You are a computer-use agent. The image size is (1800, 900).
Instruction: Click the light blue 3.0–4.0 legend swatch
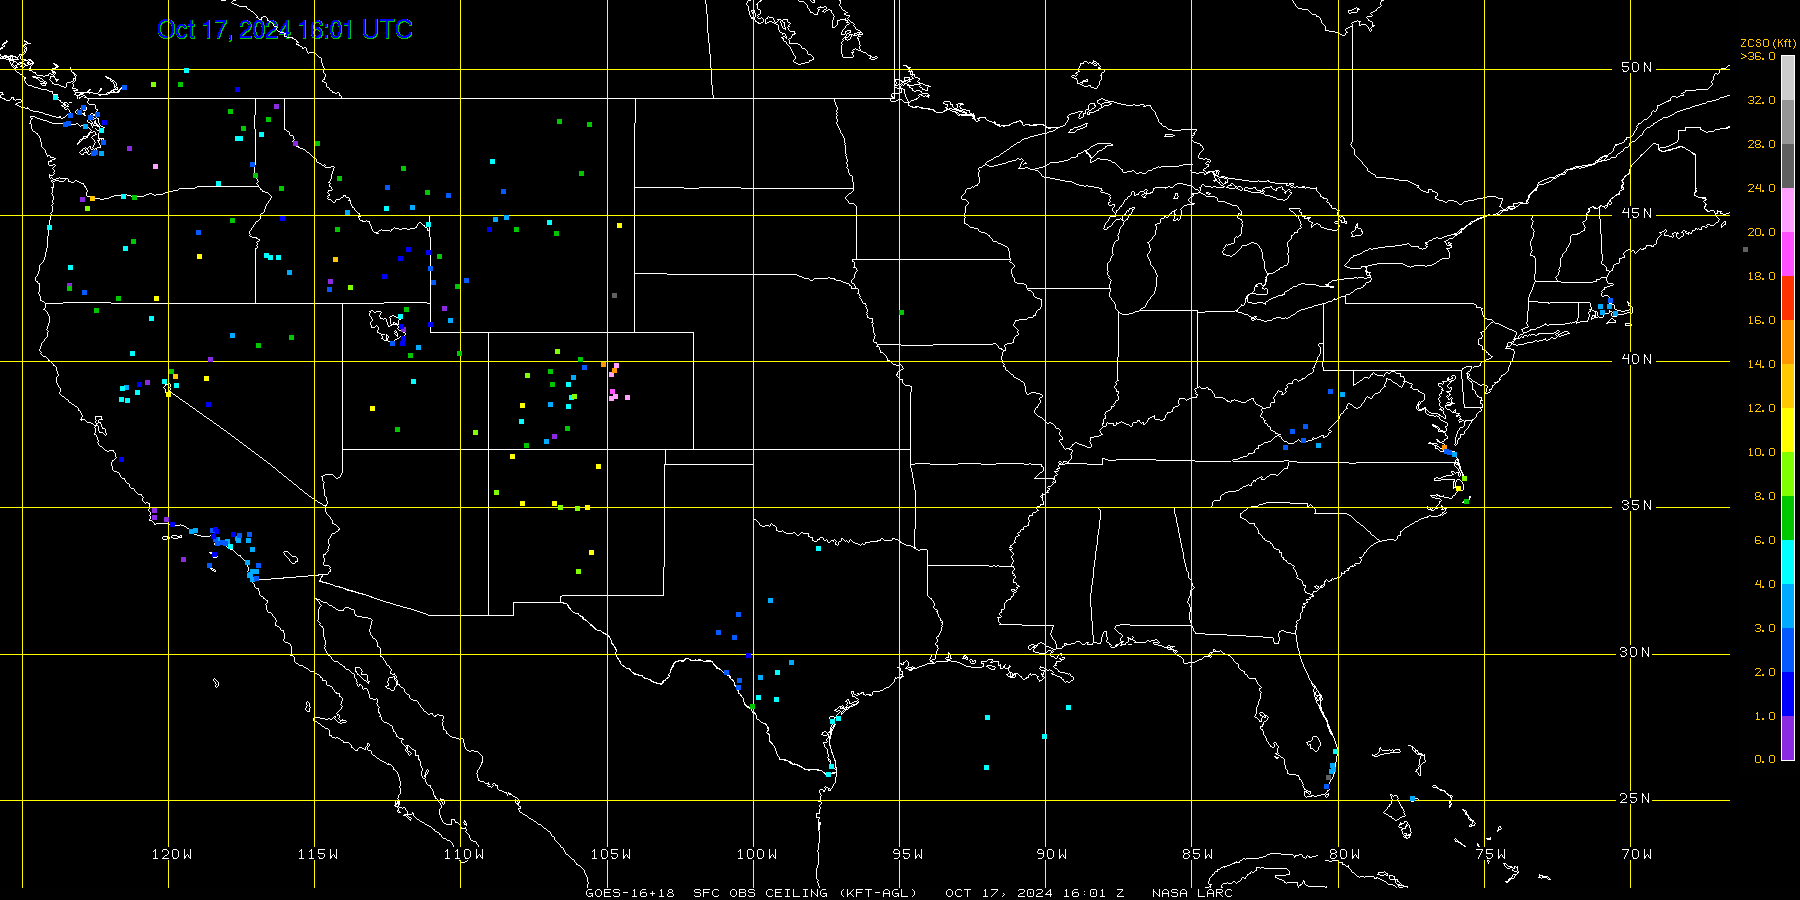(x=1788, y=606)
